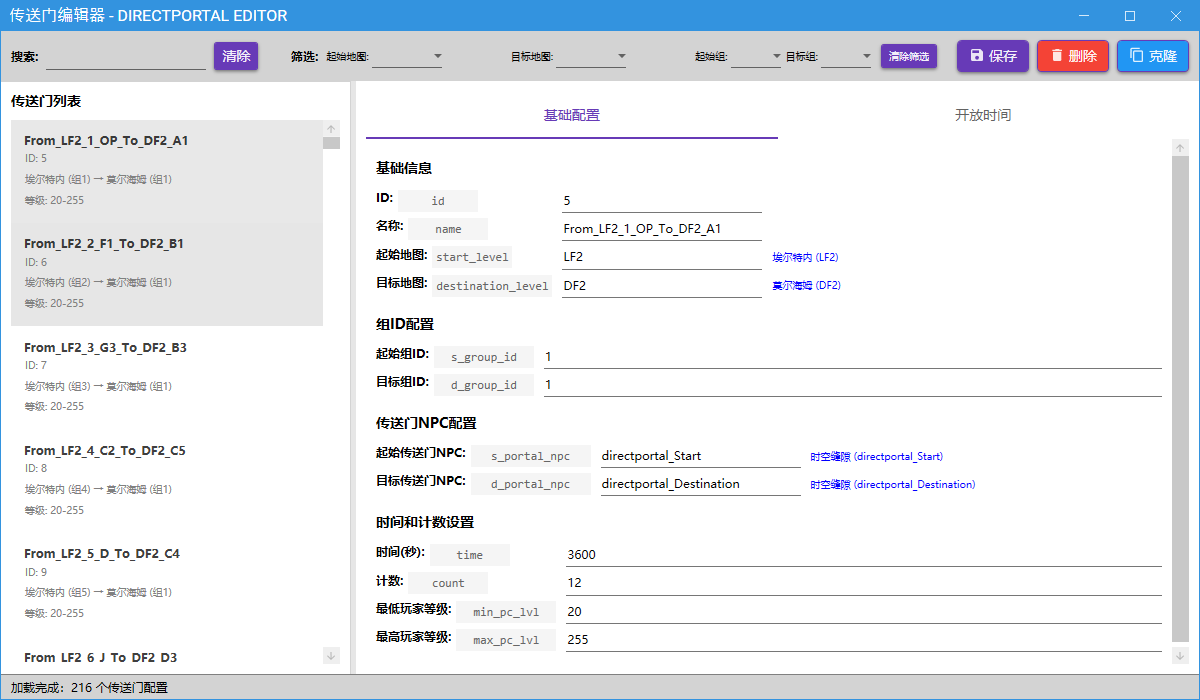Maximize the DIRECTPORTAL EDITOR window
Image resolution: width=1200 pixels, height=700 pixels.
coord(1130,15)
